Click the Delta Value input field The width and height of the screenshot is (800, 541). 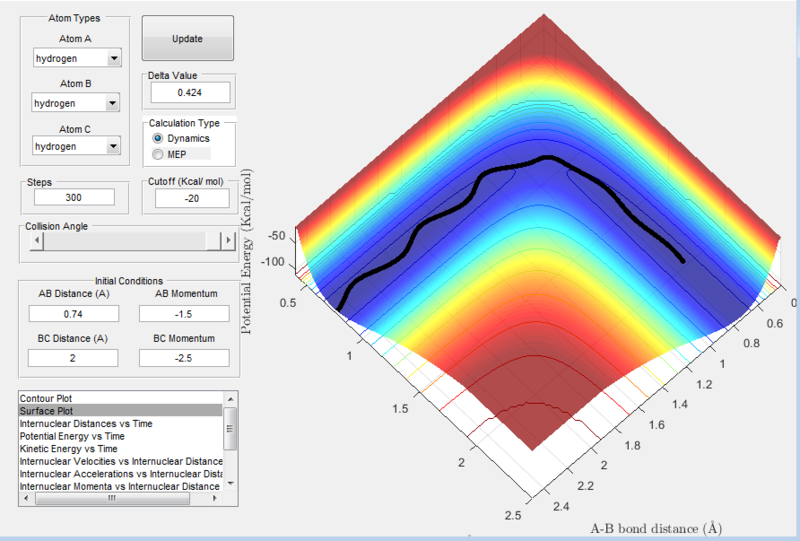(190, 92)
